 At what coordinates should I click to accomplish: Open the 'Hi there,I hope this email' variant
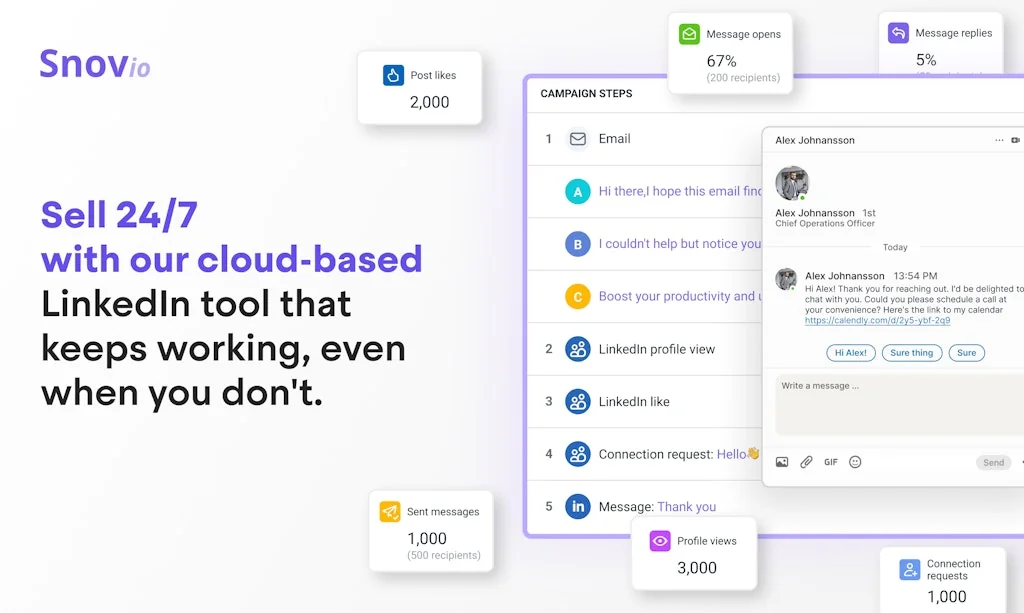680,191
